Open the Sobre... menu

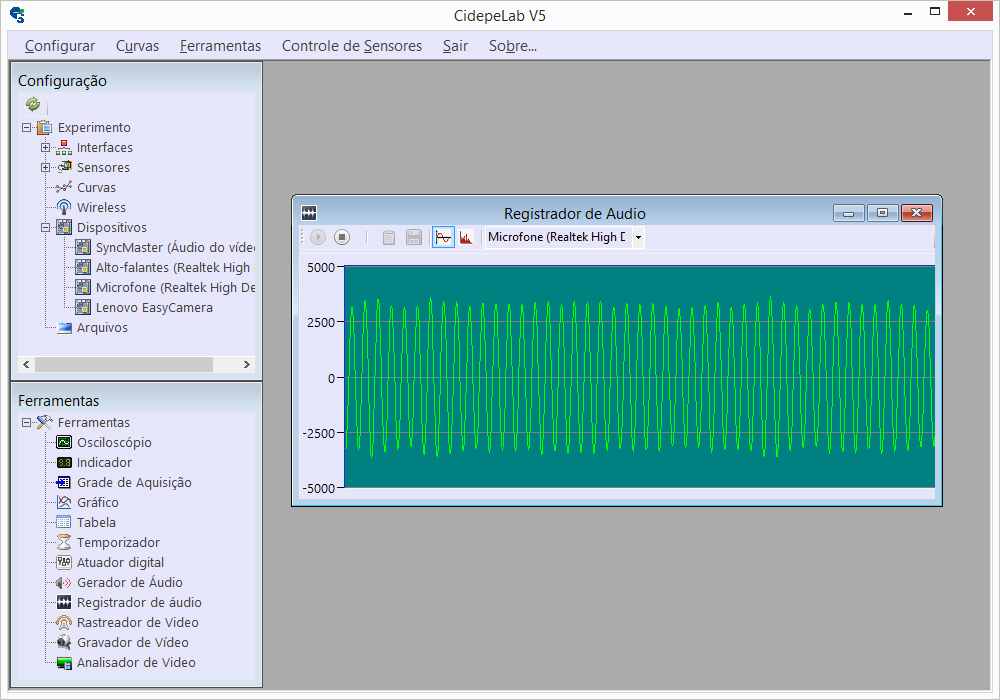pyautogui.click(x=512, y=46)
